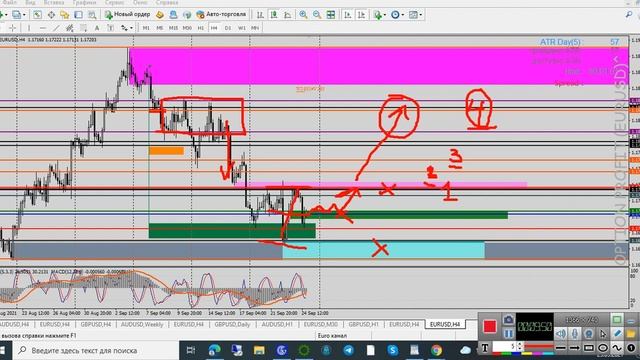Toggle recorder webcam

click(x=589, y=333)
